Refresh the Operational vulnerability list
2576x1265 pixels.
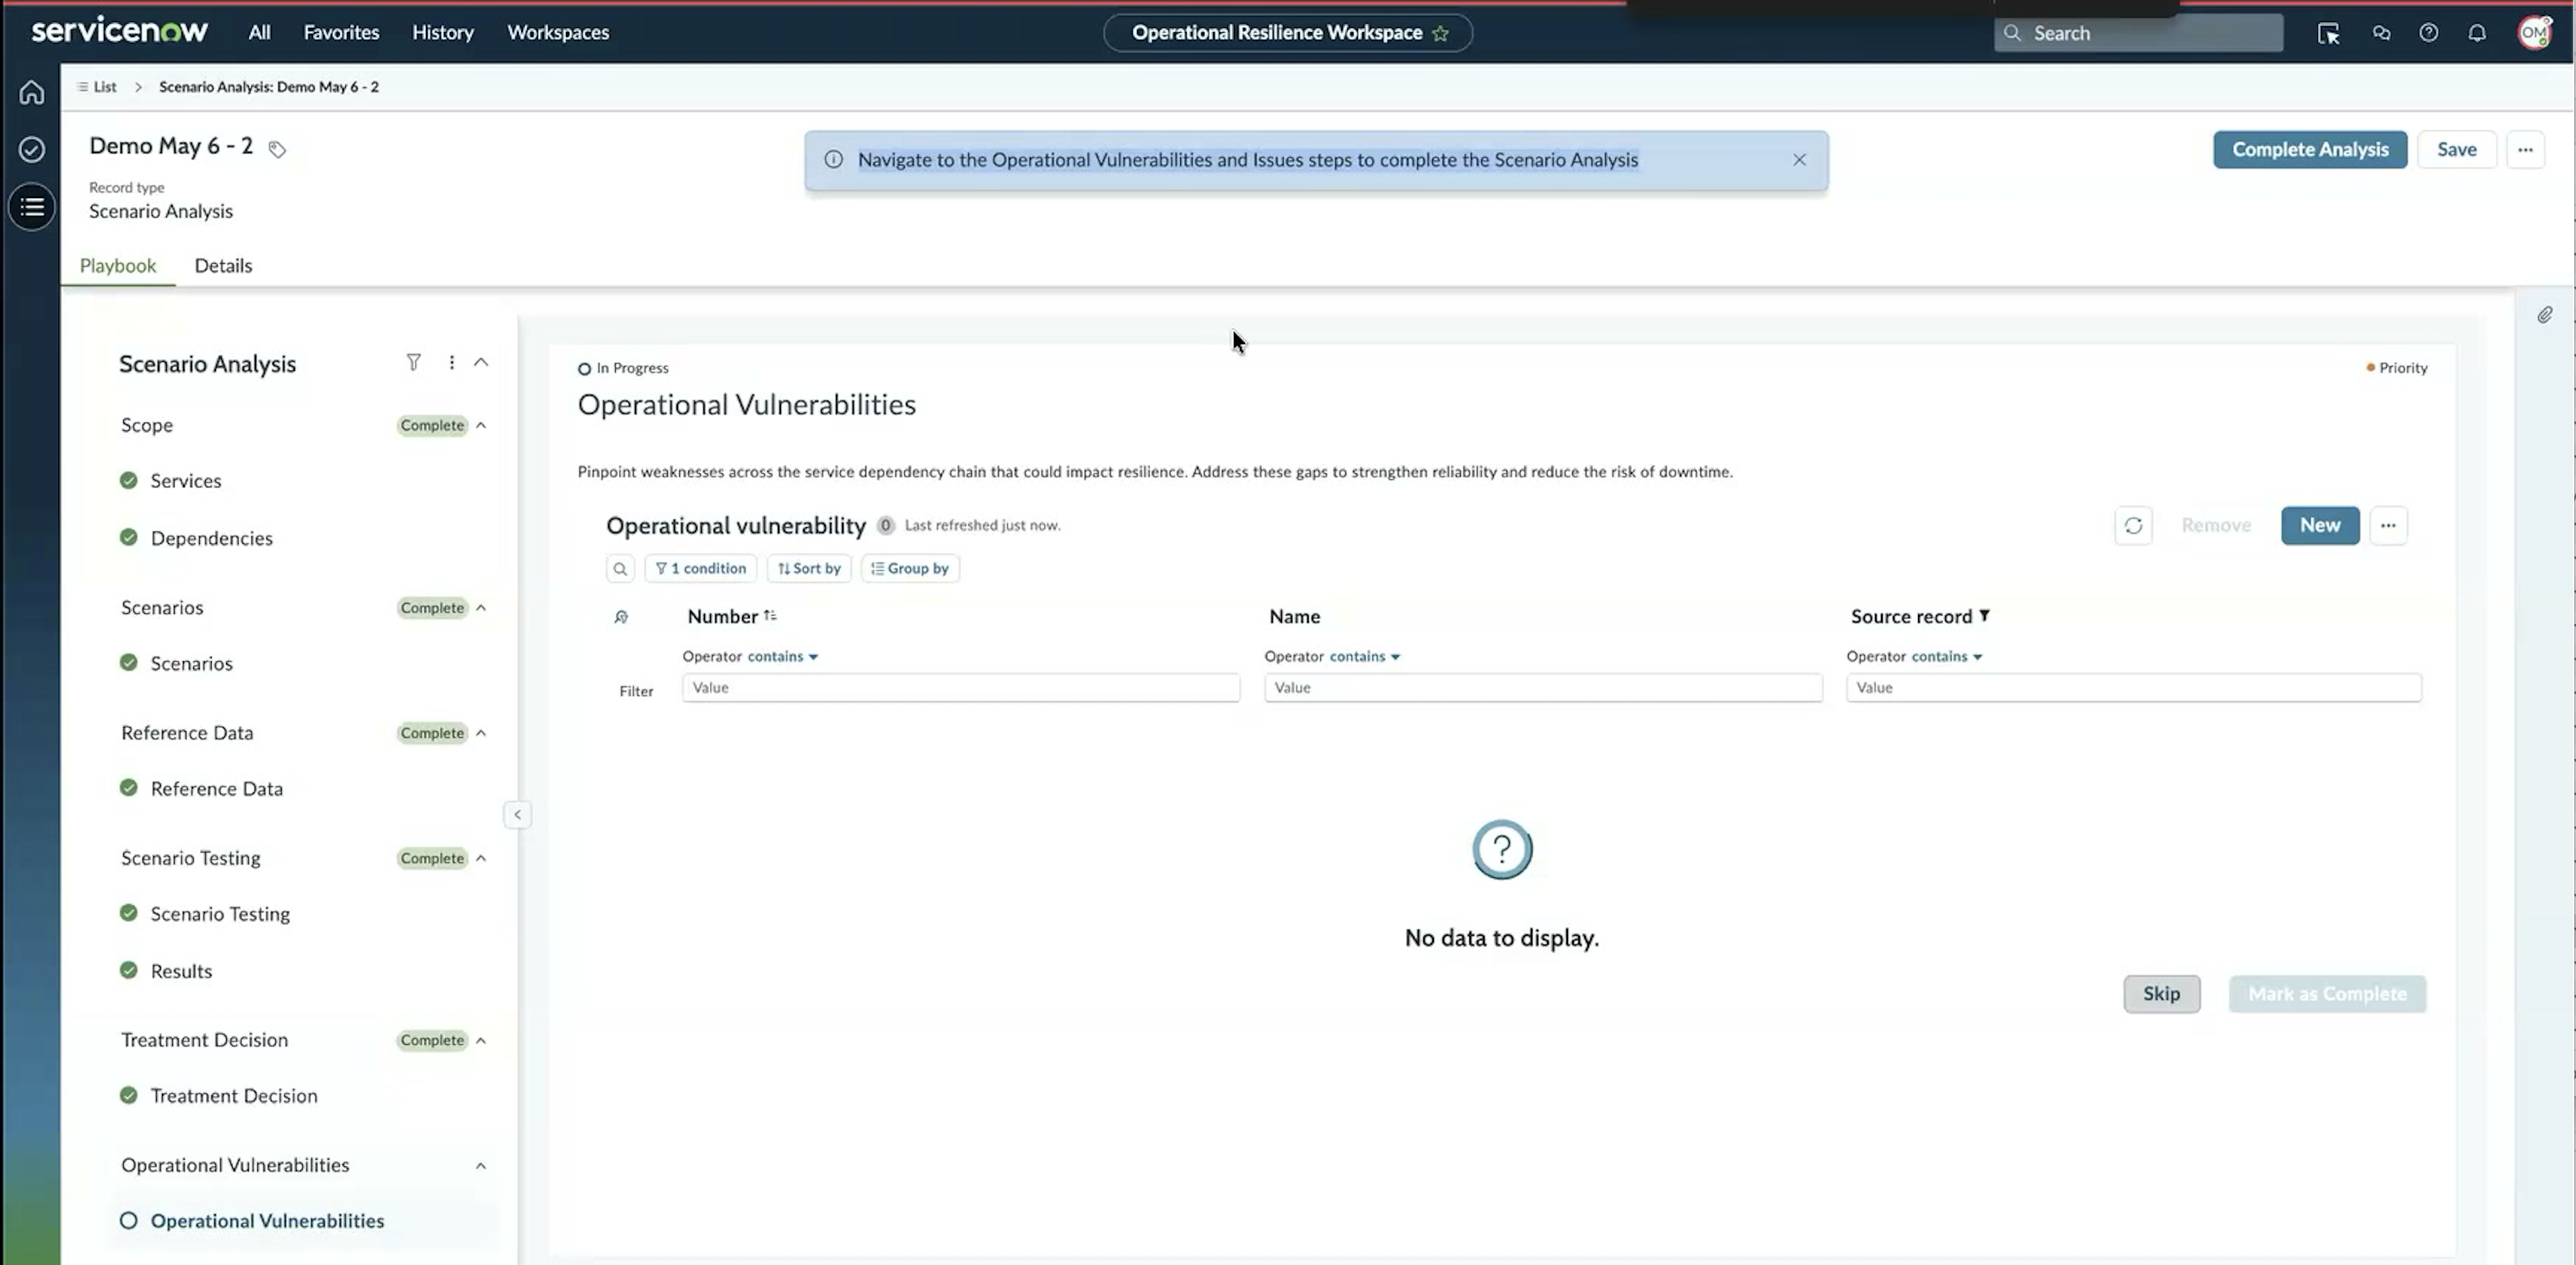point(2133,525)
